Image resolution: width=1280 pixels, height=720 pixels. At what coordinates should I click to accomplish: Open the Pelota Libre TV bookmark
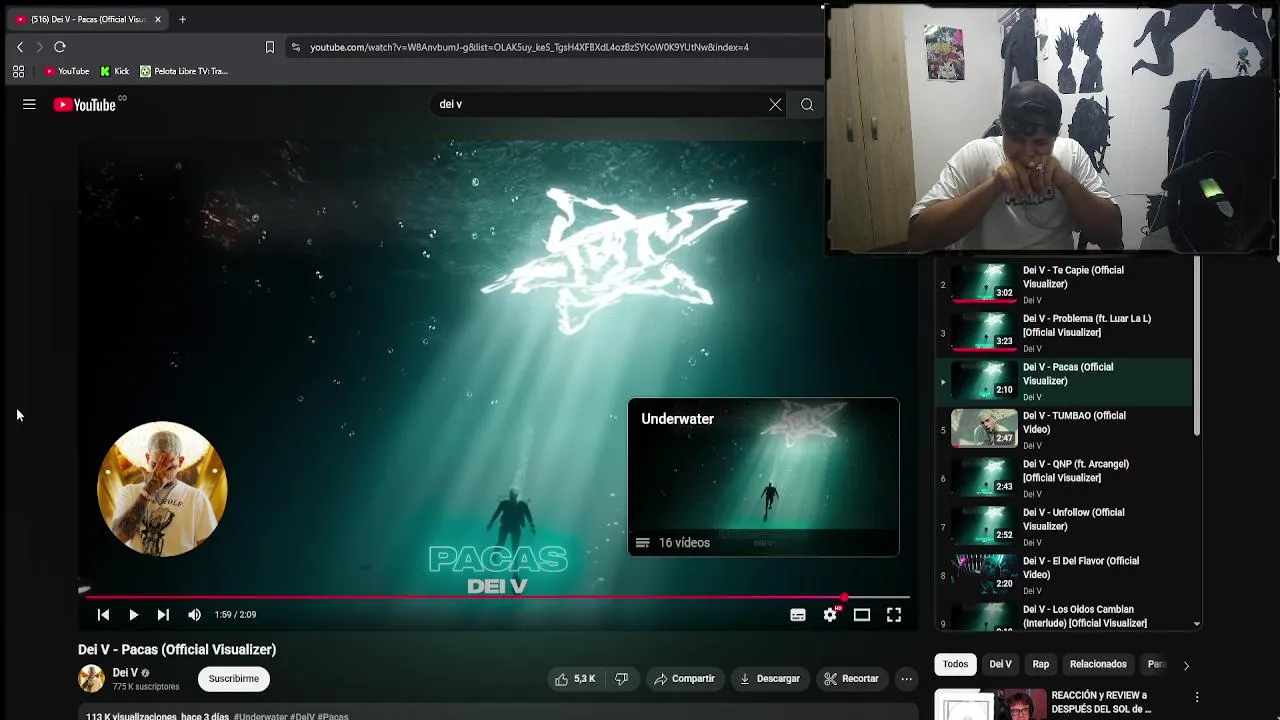[x=184, y=71]
